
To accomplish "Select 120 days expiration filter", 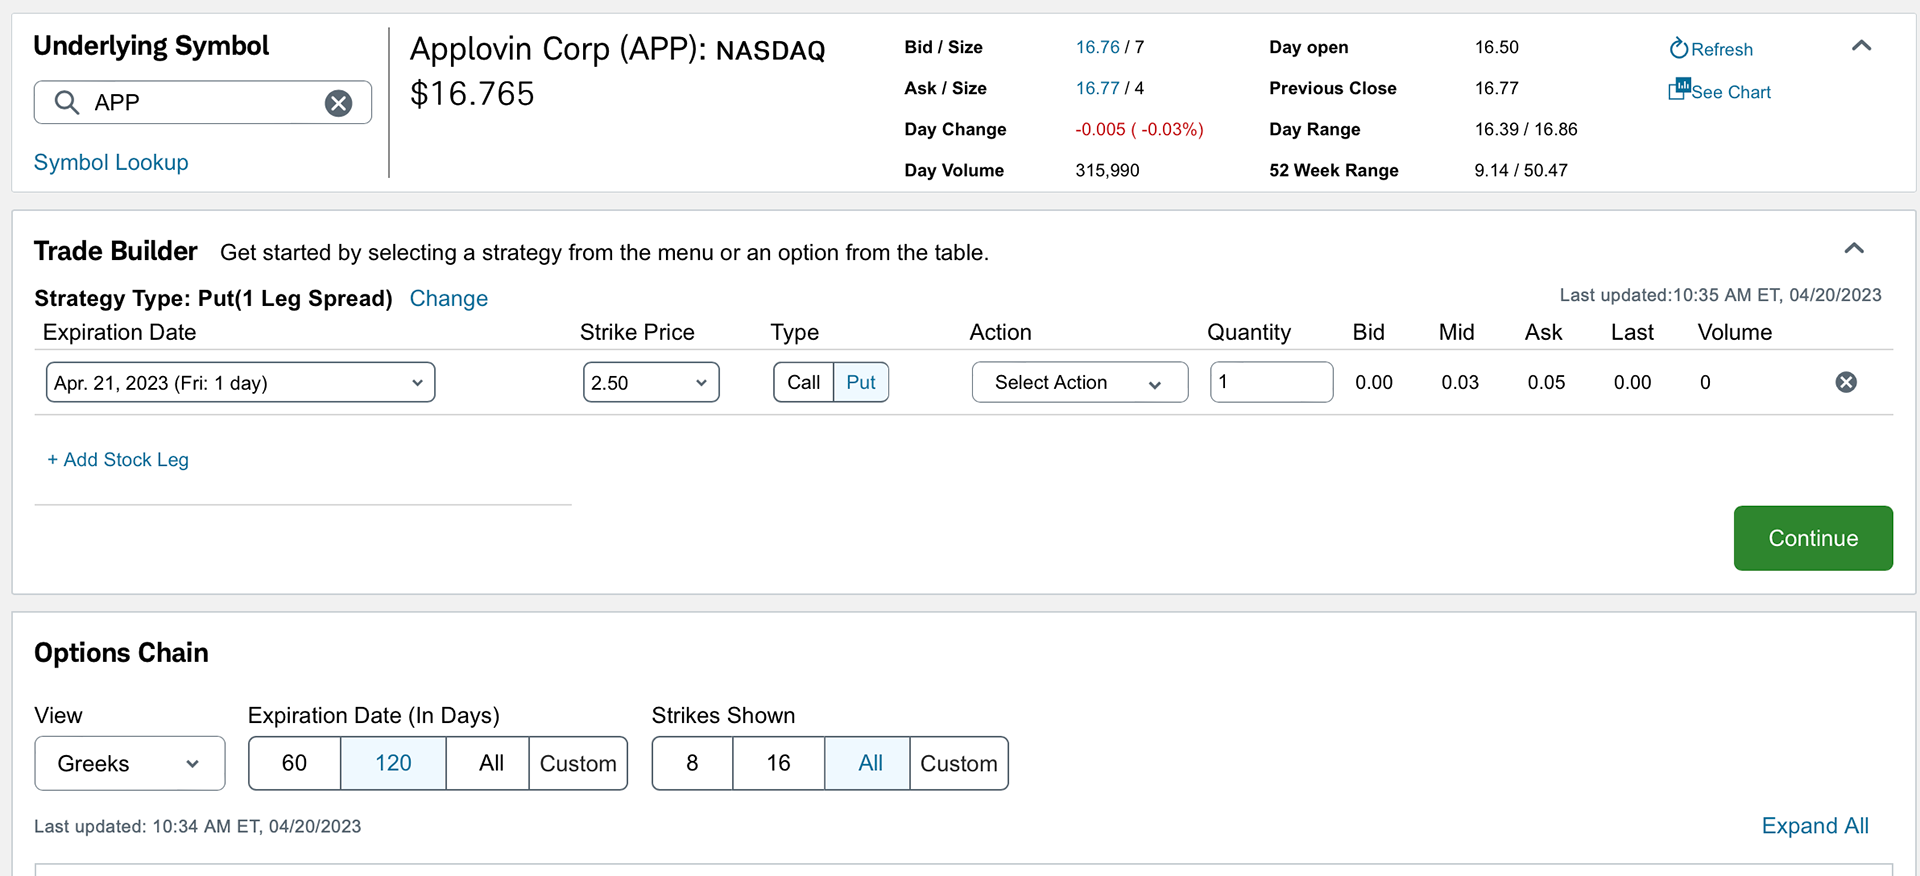I will coord(393,763).
